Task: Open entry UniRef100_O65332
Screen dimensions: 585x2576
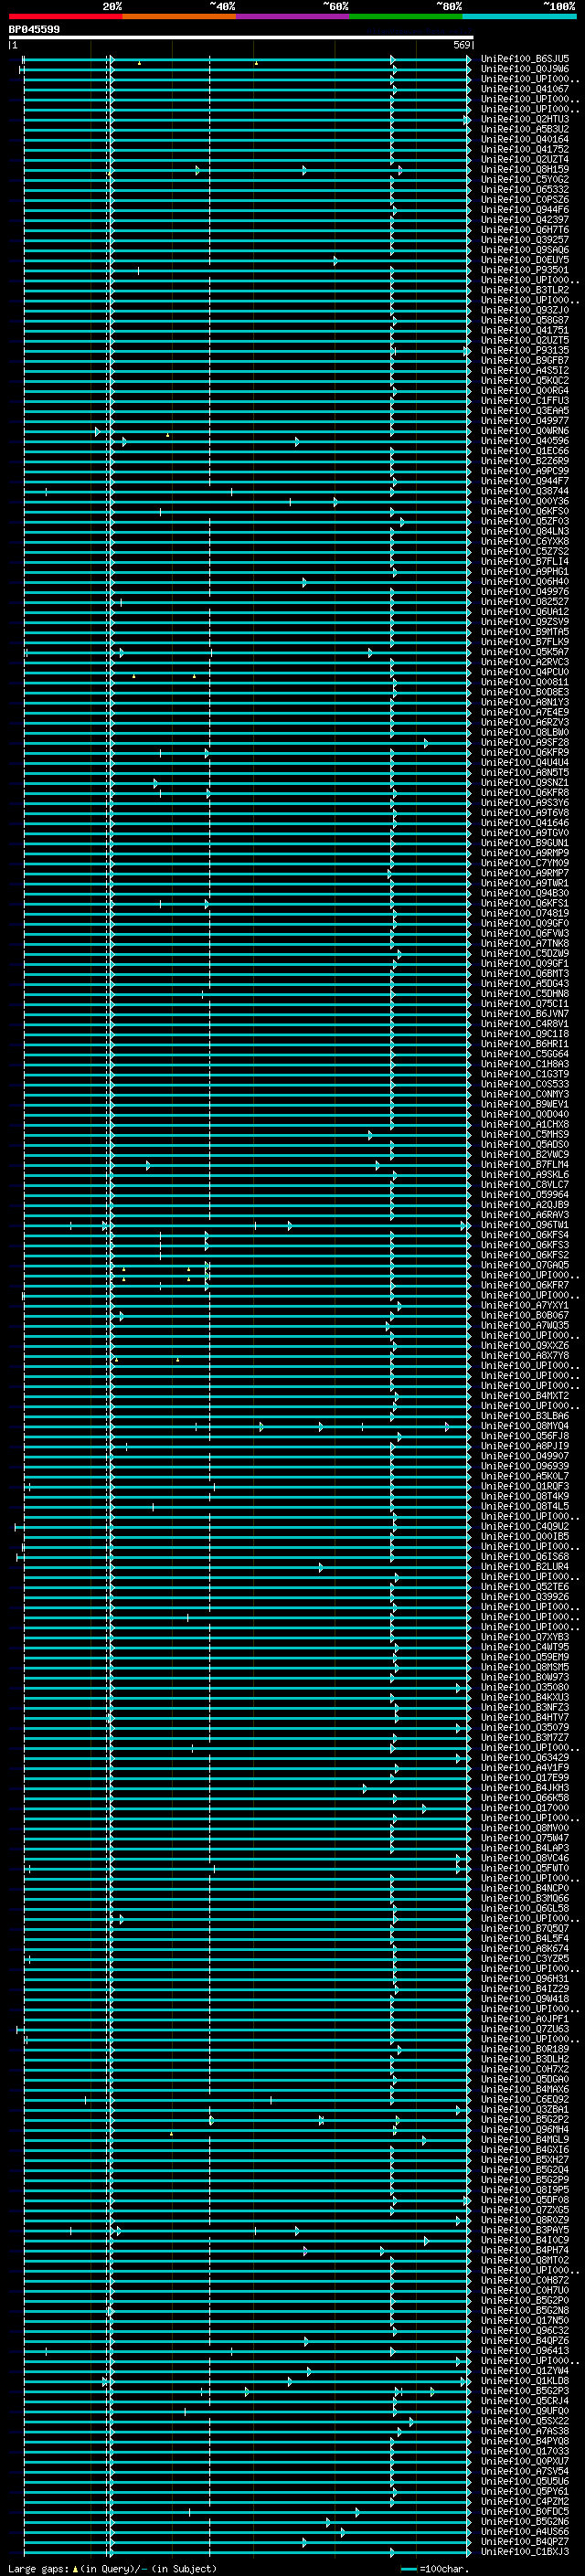Action: coord(525,189)
